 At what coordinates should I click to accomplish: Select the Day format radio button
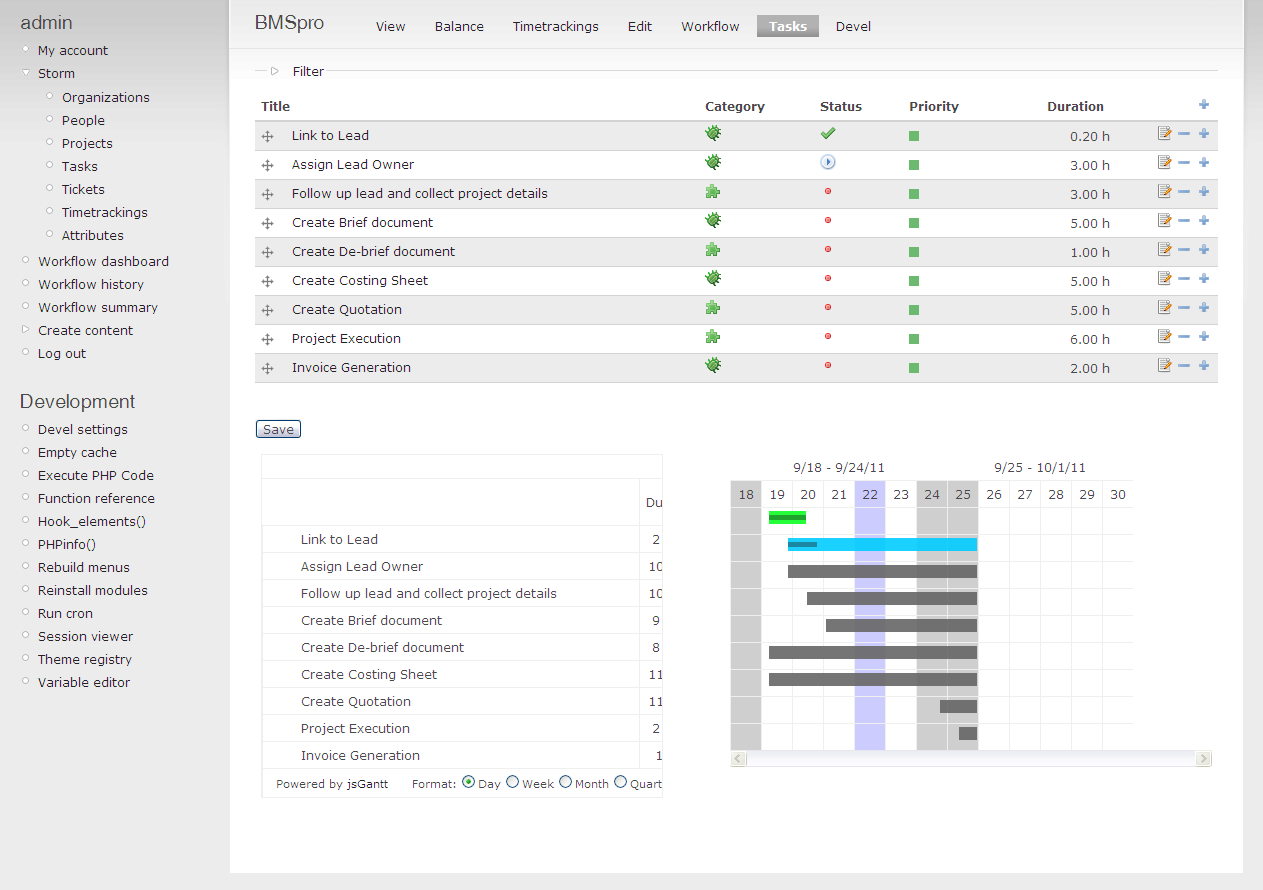click(468, 782)
